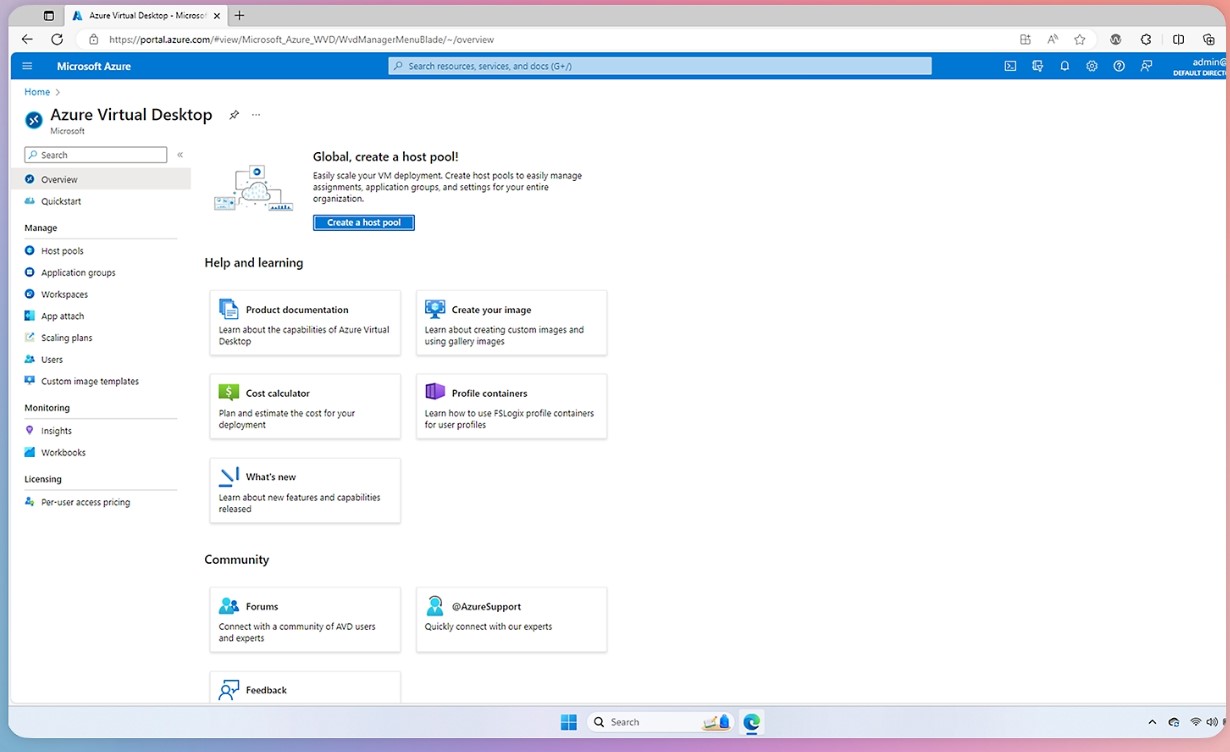
Task: Open the @AzureSupport card
Action: [x=511, y=619]
